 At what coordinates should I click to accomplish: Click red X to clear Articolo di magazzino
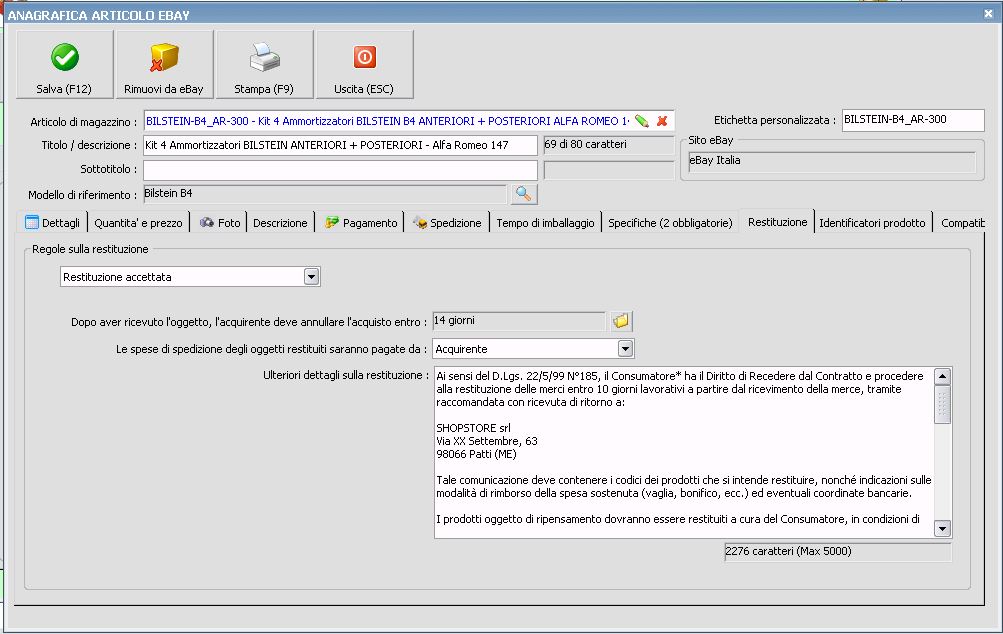662,121
